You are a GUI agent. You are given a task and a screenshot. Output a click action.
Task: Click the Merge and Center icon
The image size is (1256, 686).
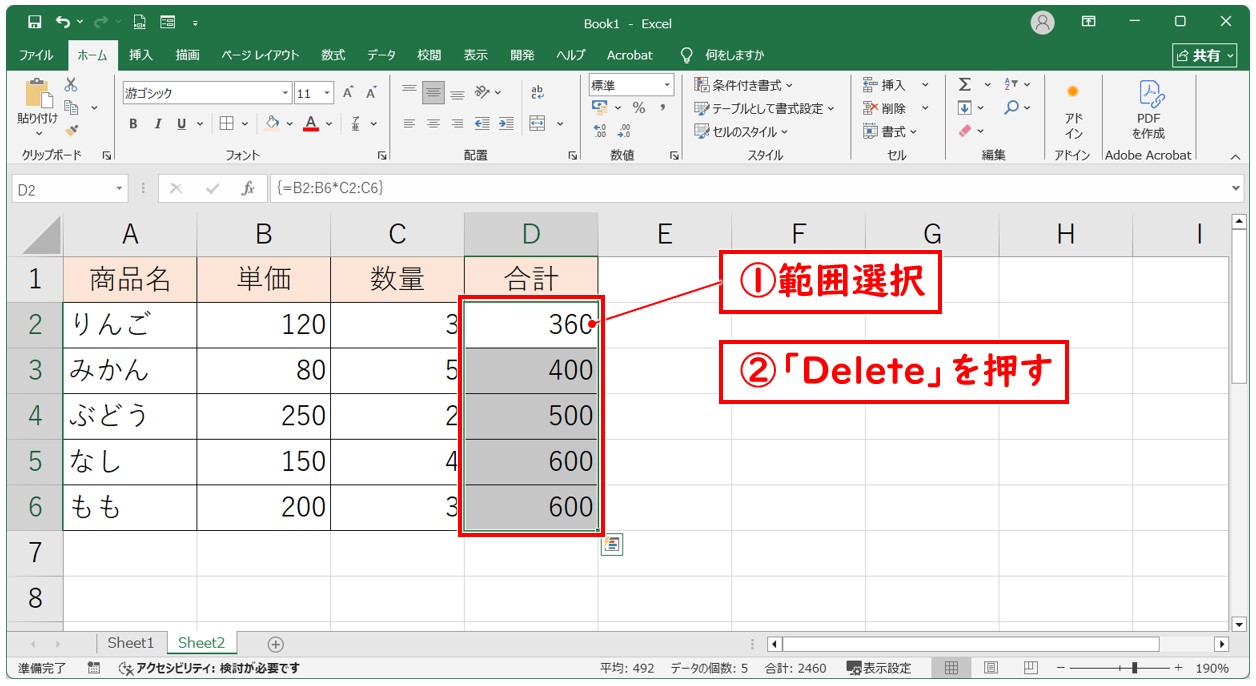(537, 124)
